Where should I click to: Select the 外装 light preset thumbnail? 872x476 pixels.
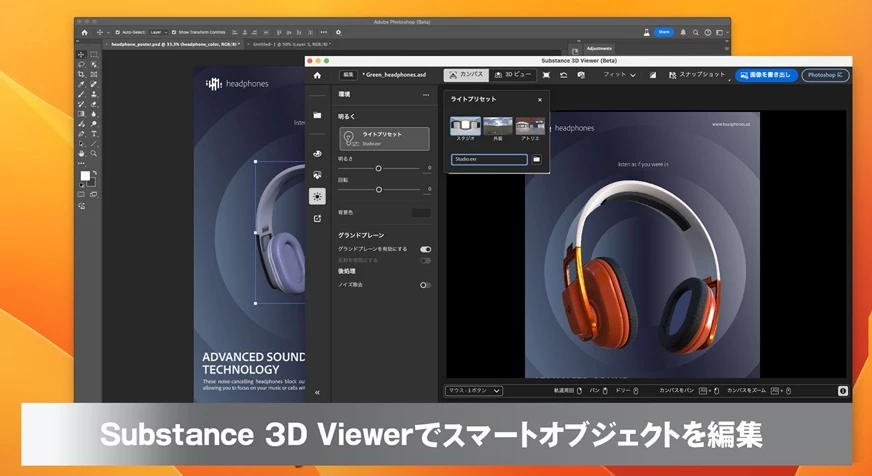(x=498, y=126)
